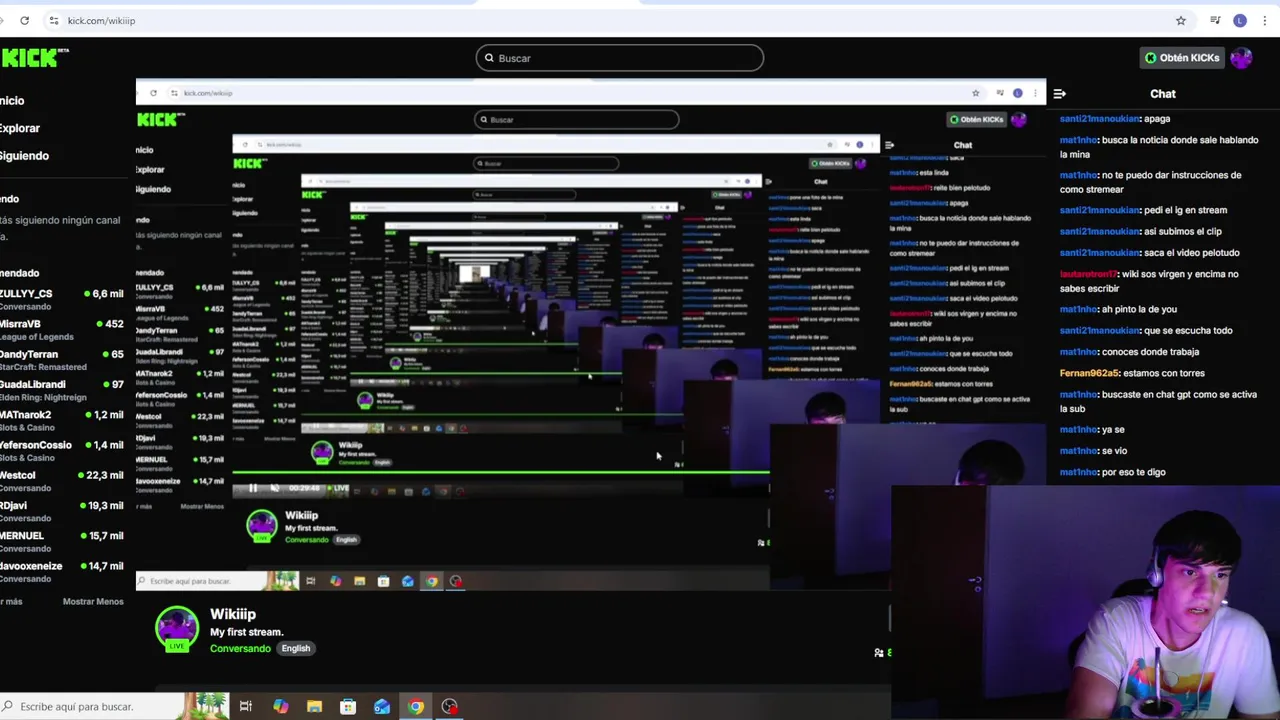1280x720 pixels.
Task: Open Task View in taskbar
Action: coord(246,707)
